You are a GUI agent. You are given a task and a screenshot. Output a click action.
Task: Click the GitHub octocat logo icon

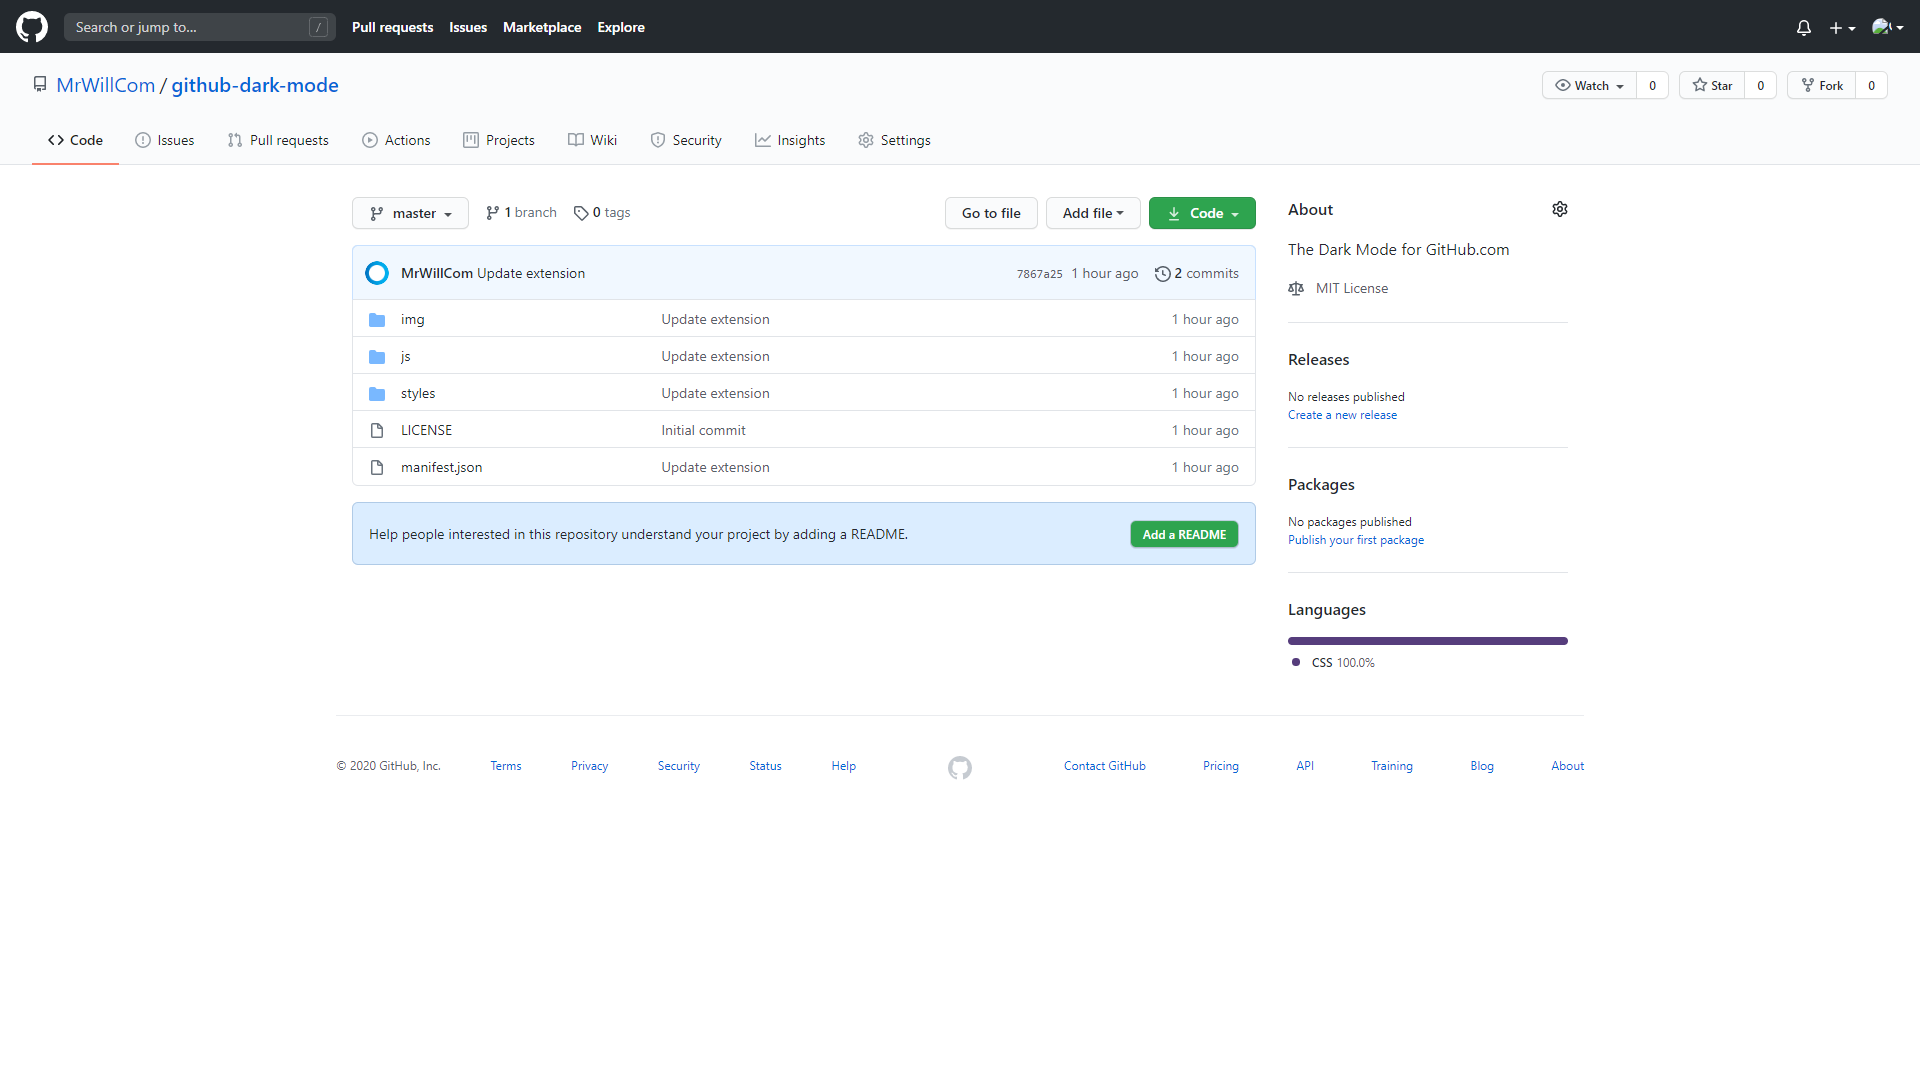coord(34,26)
